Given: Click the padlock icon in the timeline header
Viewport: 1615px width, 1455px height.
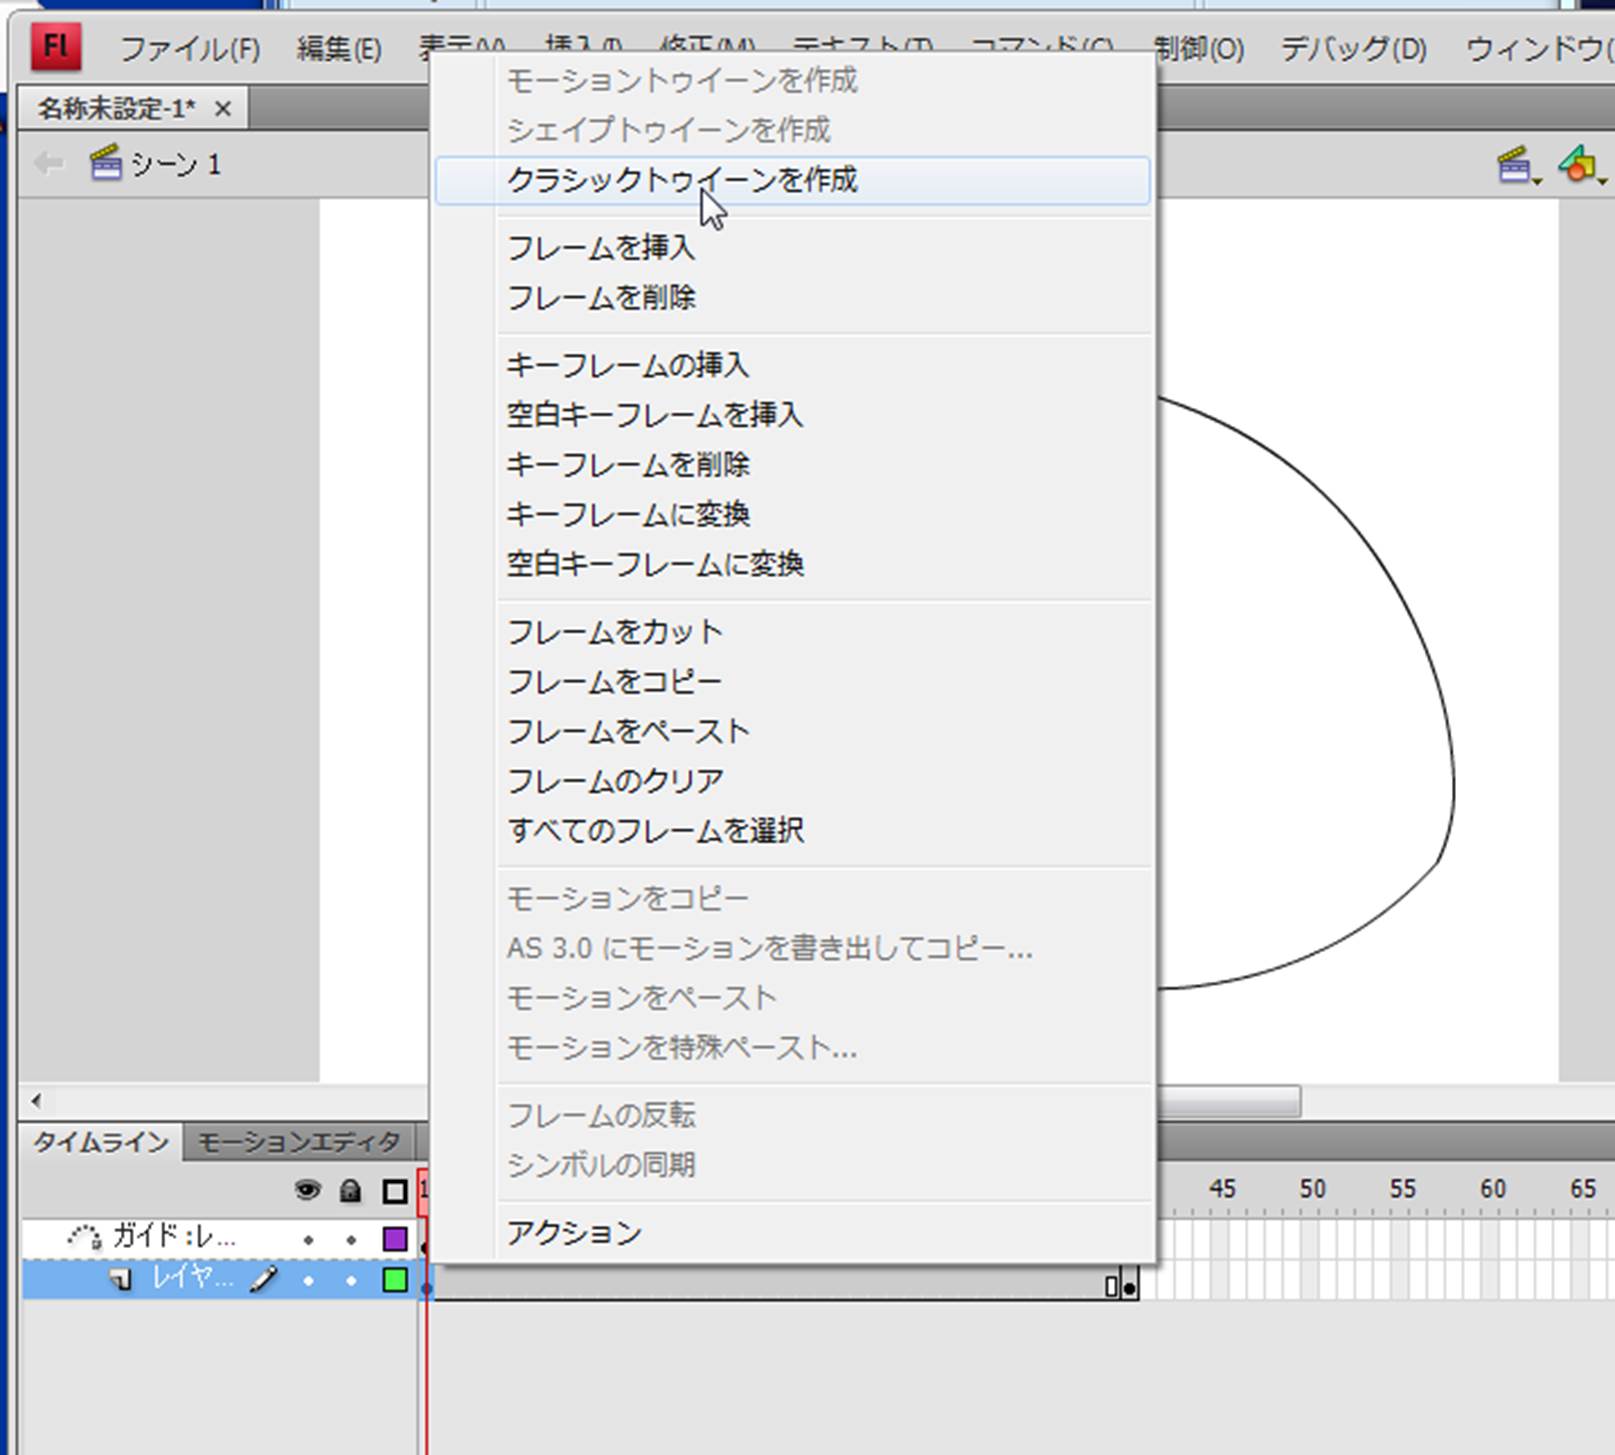Looking at the screenshot, I should (x=350, y=1190).
